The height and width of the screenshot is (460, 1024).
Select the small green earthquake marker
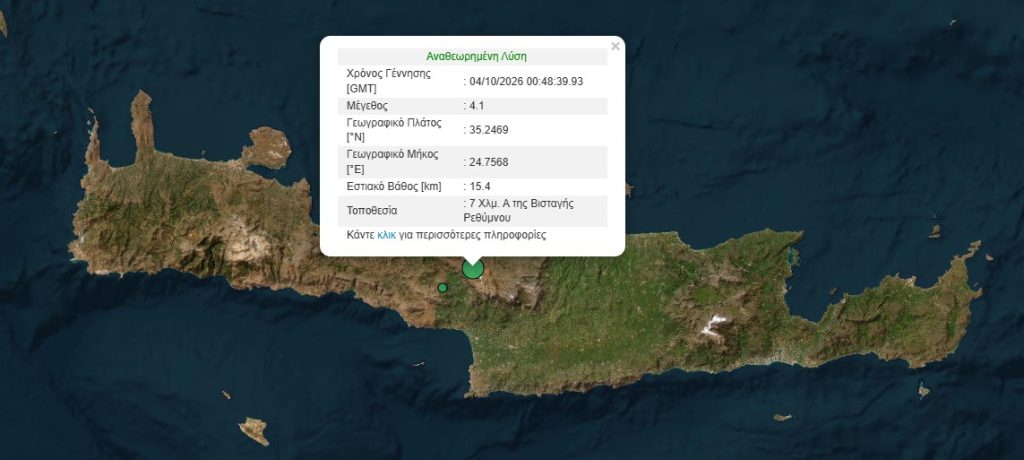[443, 288]
